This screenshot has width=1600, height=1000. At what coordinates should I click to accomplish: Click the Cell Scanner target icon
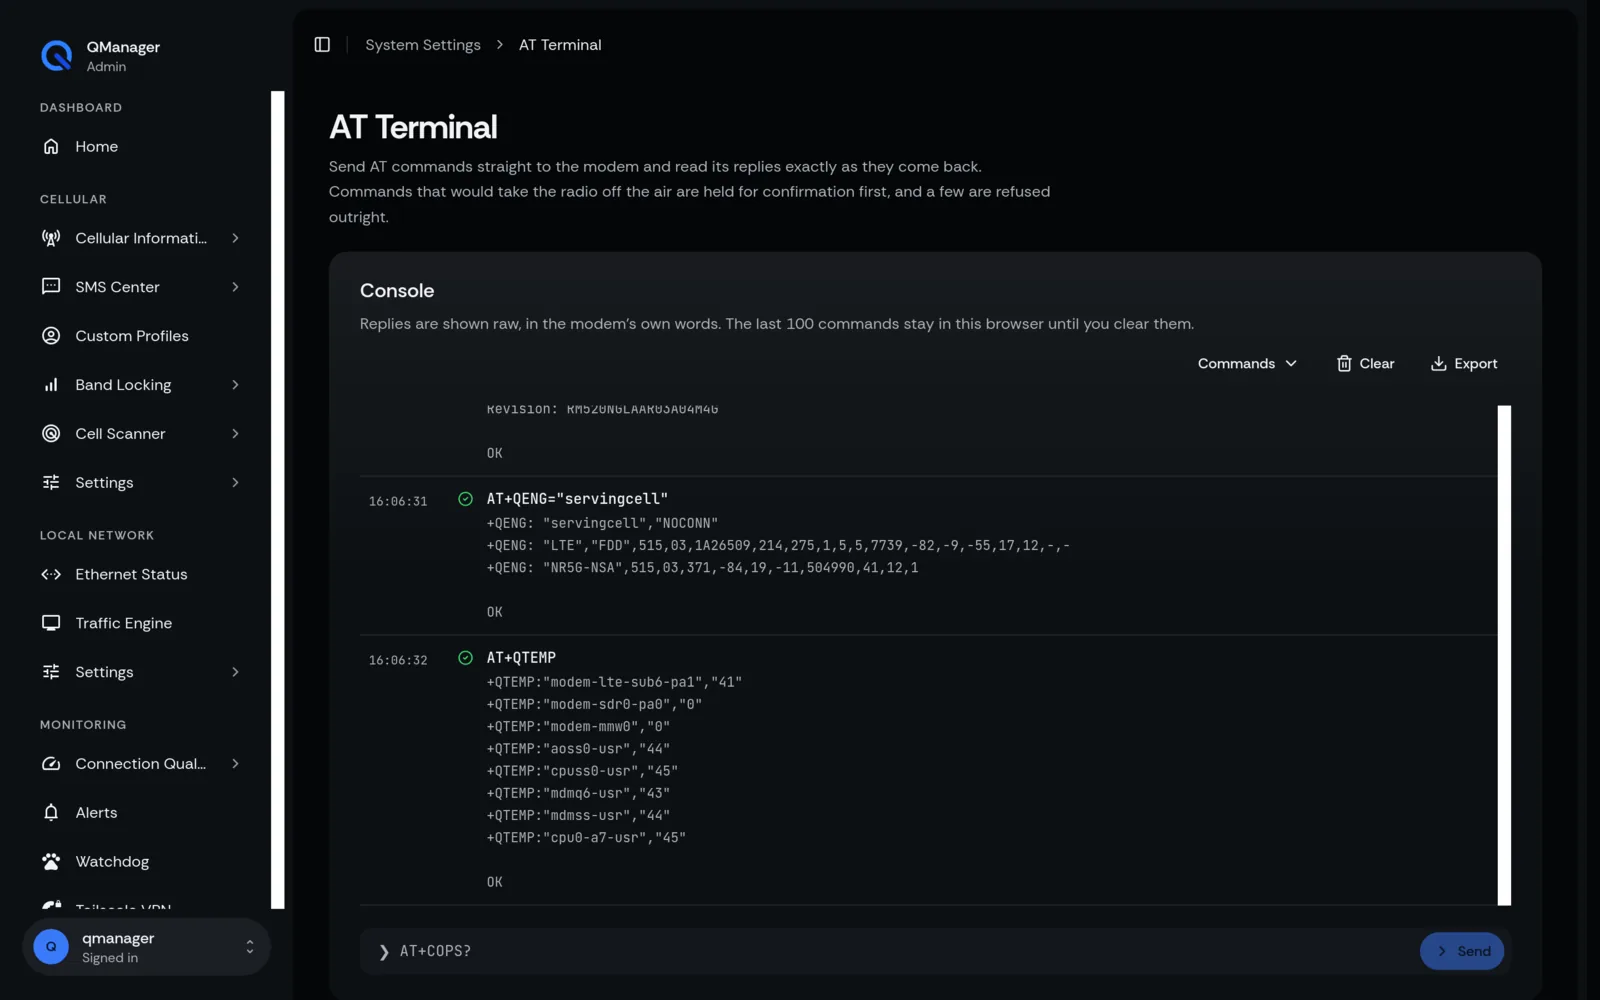click(51, 434)
